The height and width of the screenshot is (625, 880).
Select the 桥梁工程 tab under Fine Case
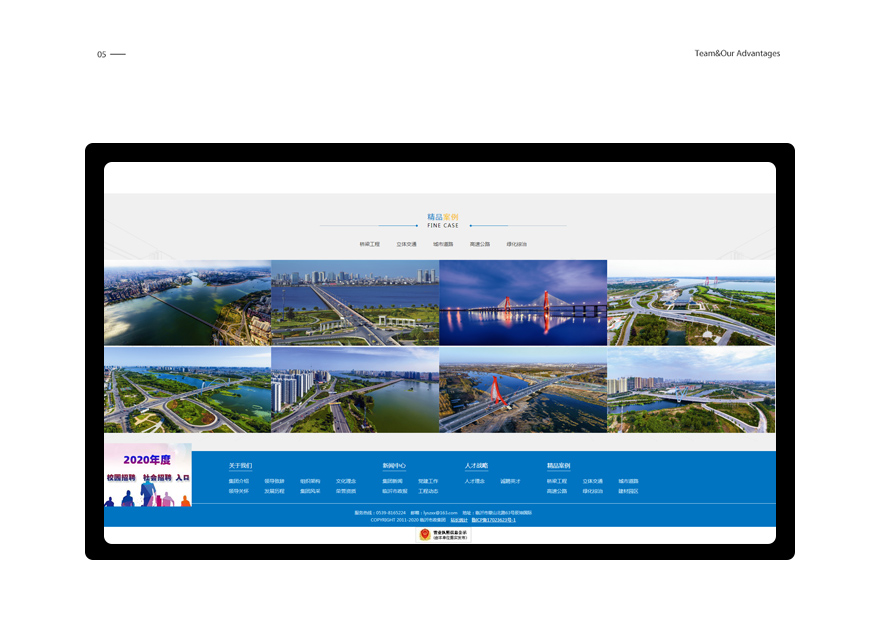[x=370, y=244]
